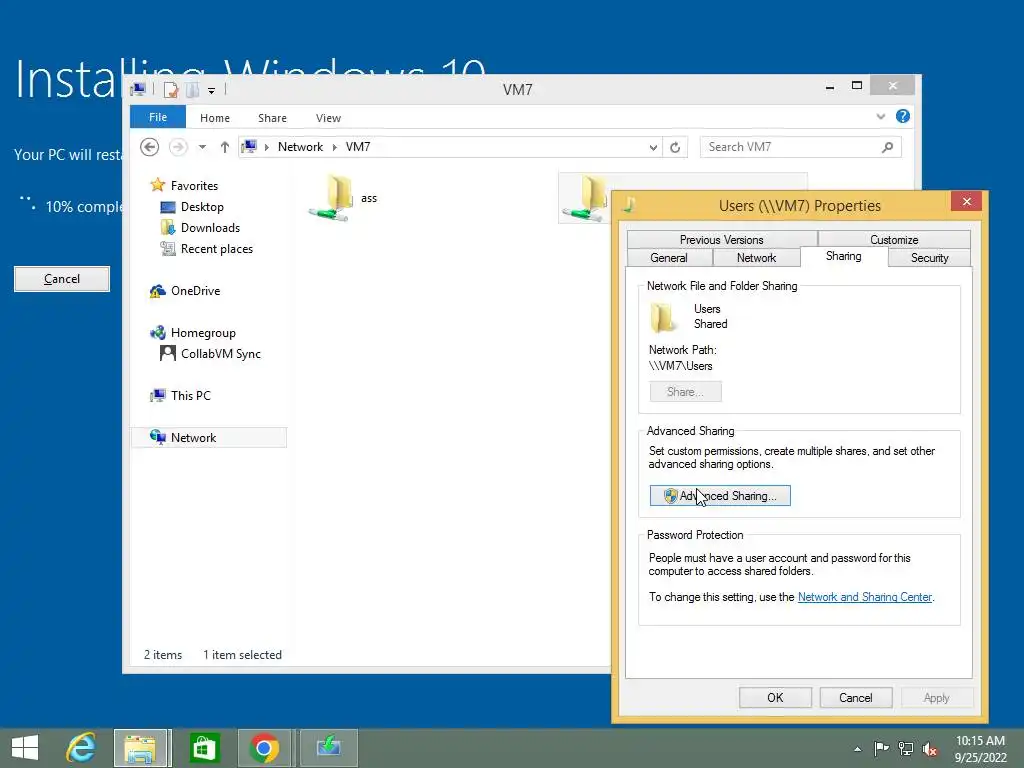Go forward in Explorer navigation
This screenshot has width=1024, height=768.
[178, 147]
